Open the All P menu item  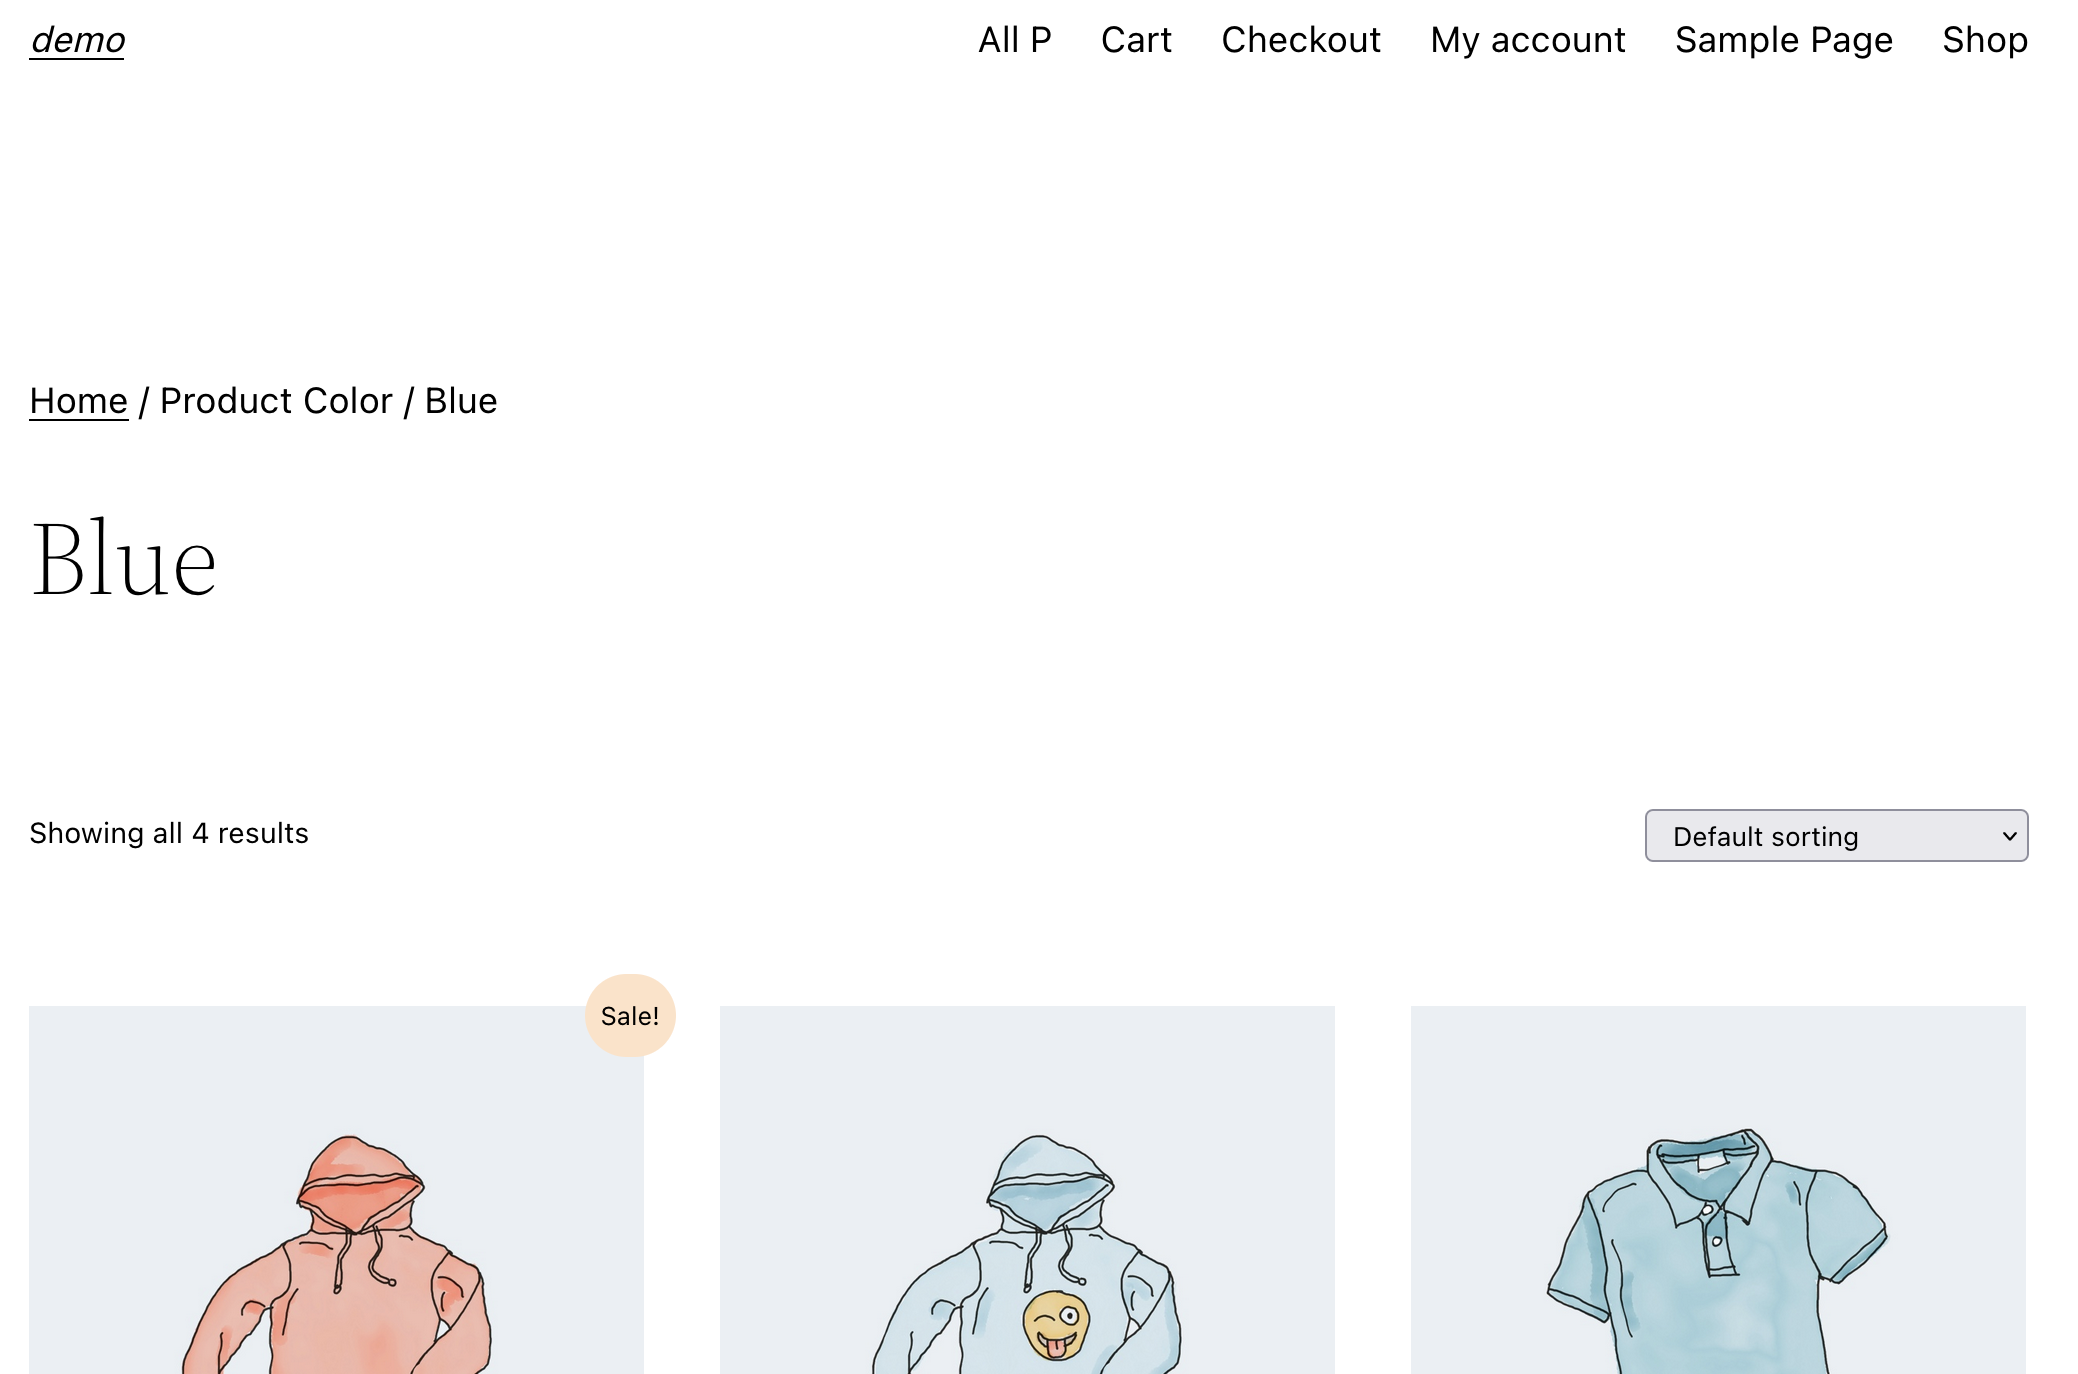pyautogui.click(x=1014, y=40)
